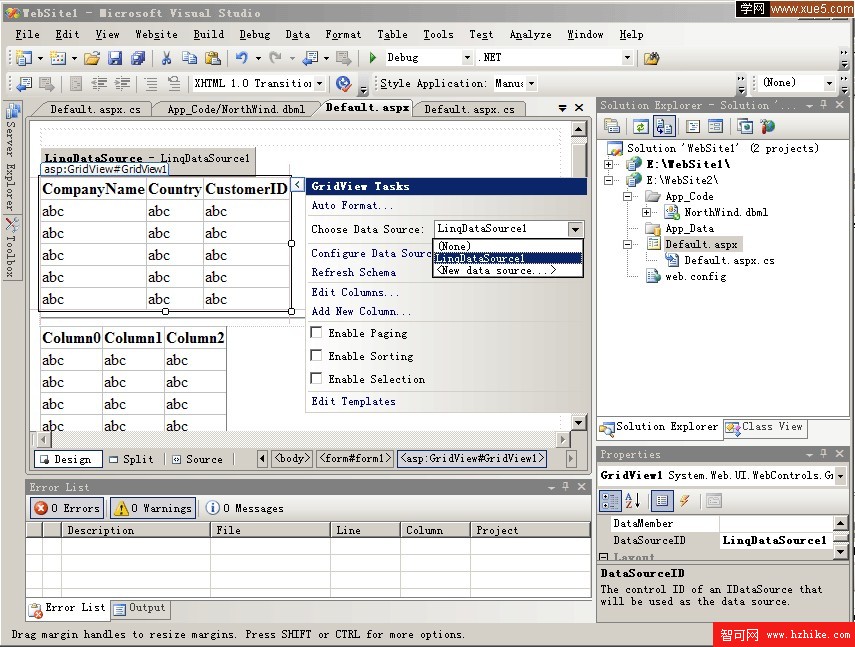The width and height of the screenshot is (855, 647).
Task: Start debugging with the green play icon
Action: (372, 58)
